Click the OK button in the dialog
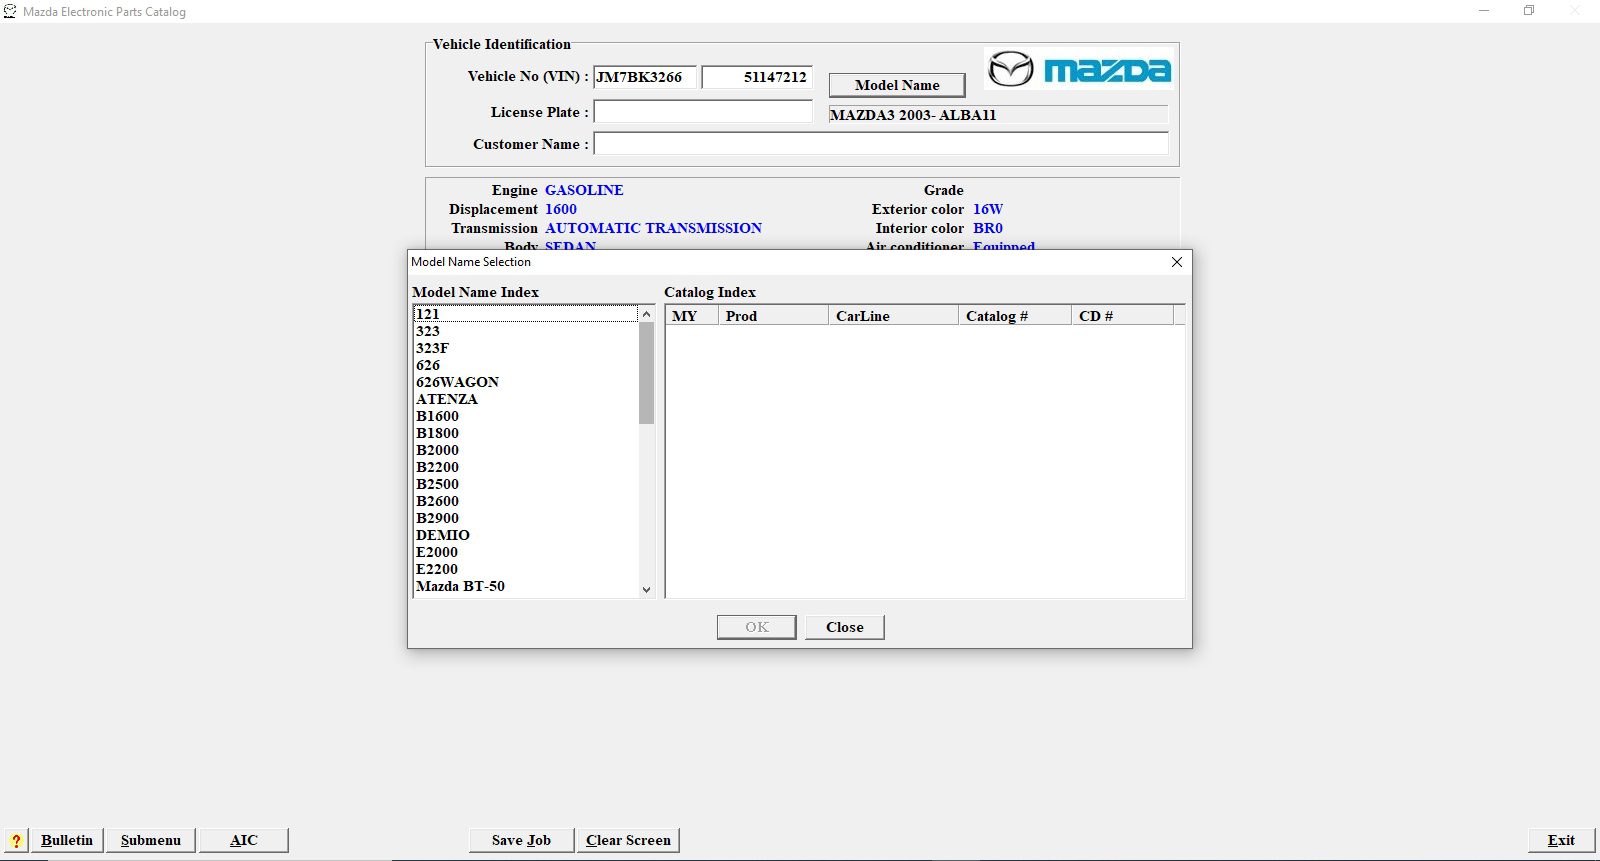 [x=757, y=627]
